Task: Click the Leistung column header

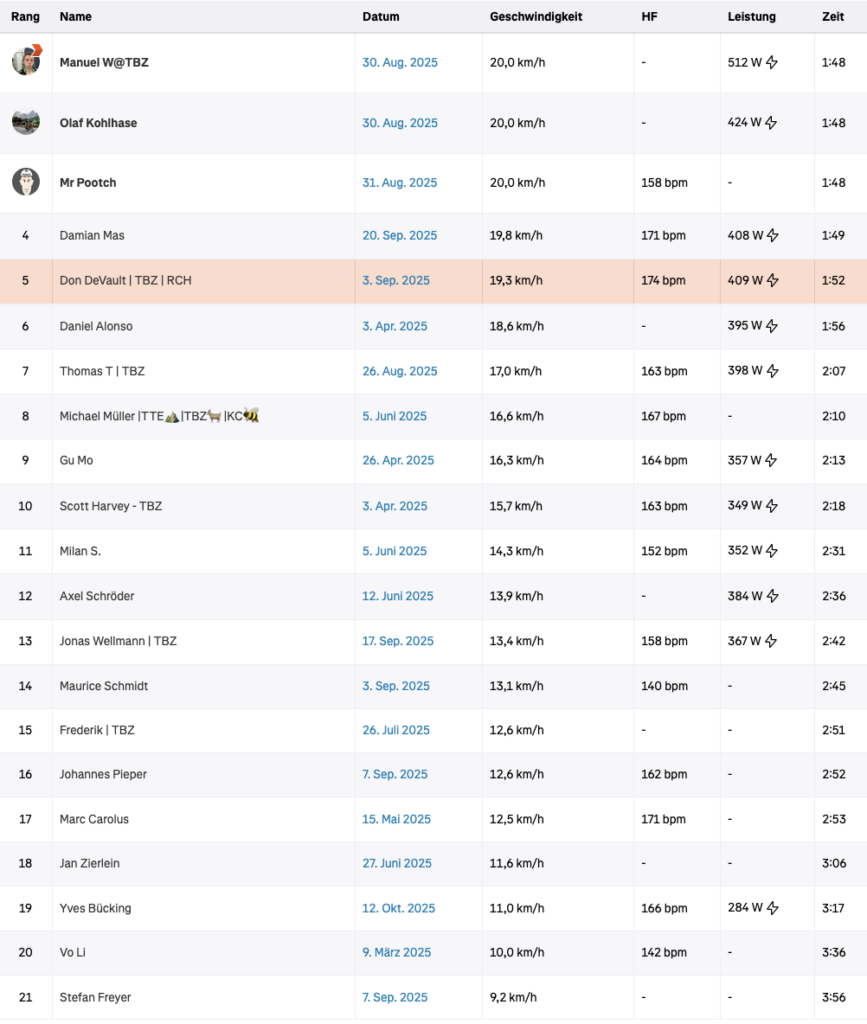Action: (x=751, y=17)
